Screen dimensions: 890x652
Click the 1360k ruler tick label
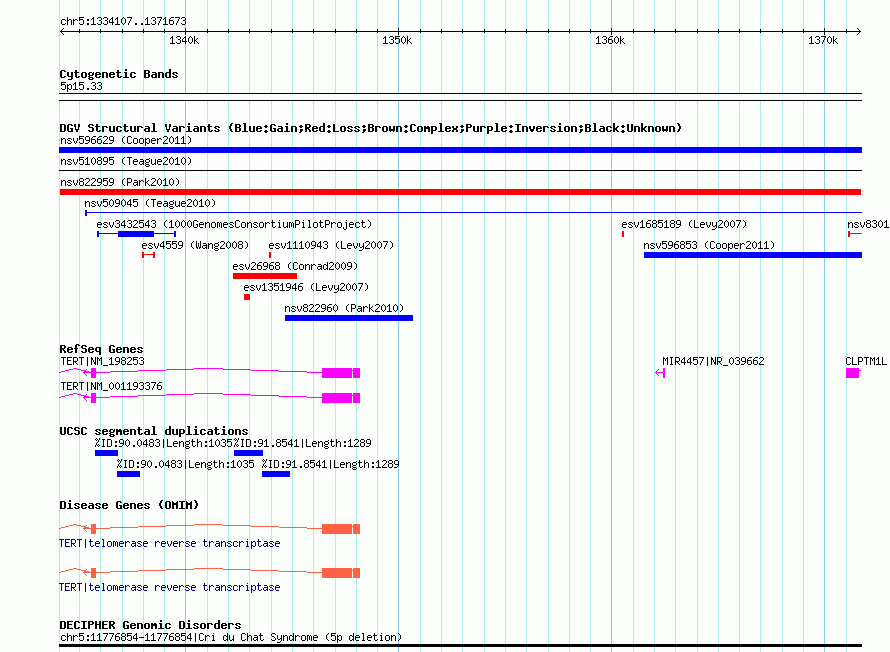pos(610,40)
